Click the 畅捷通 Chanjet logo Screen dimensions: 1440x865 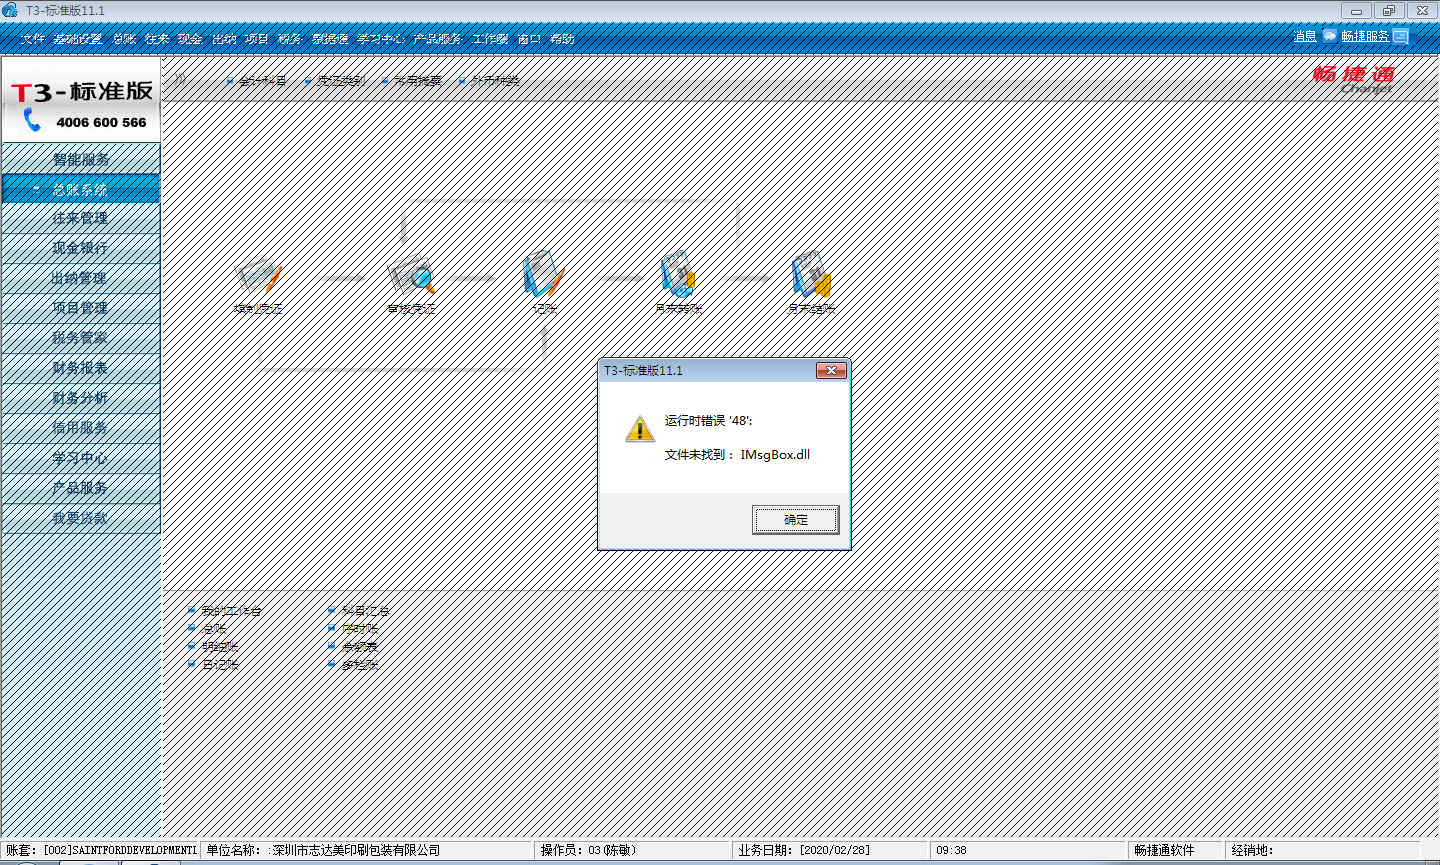1352,79
